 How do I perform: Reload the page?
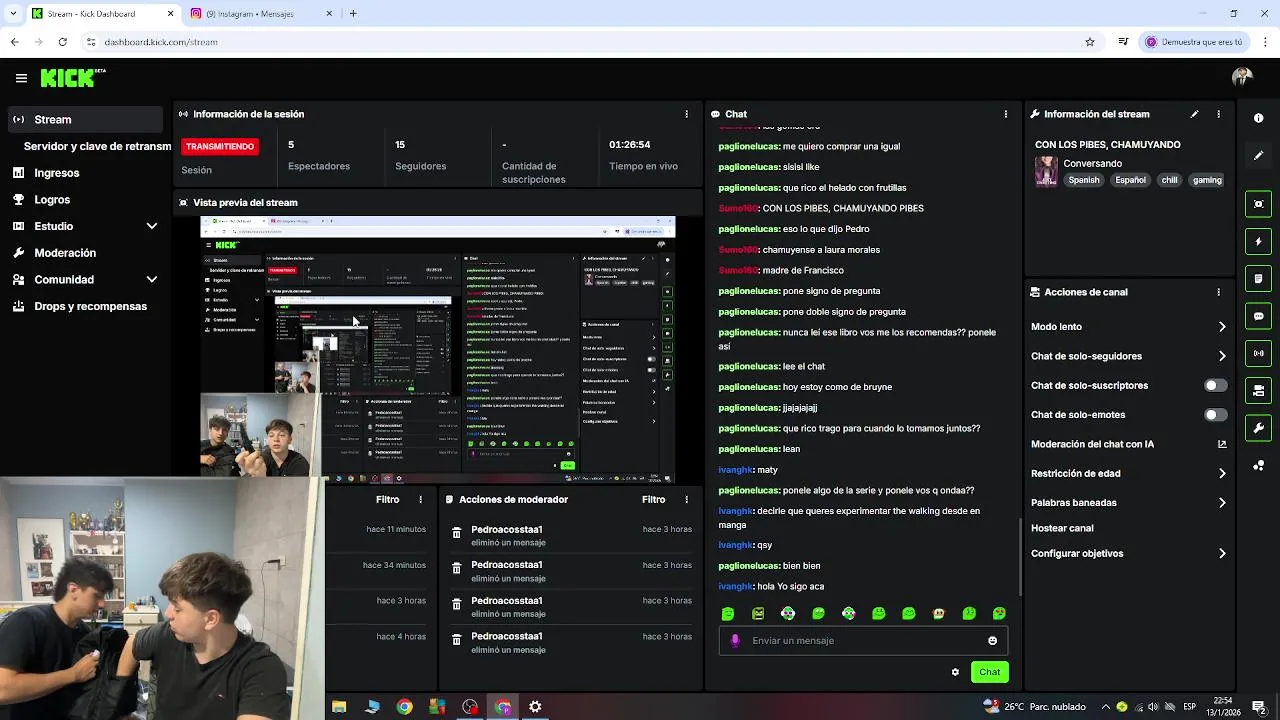click(62, 42)
